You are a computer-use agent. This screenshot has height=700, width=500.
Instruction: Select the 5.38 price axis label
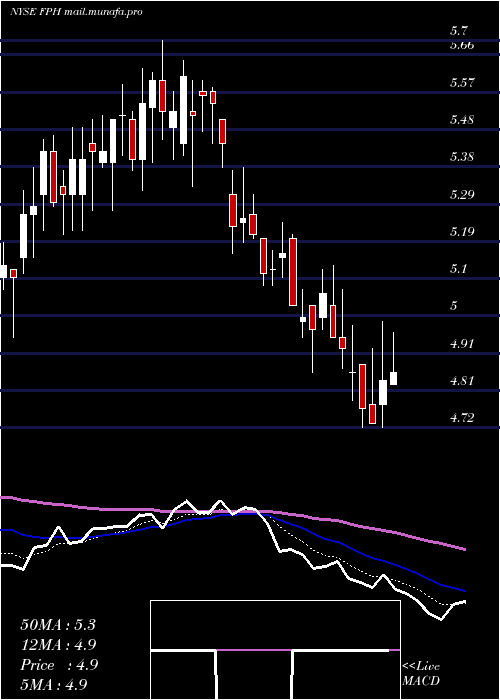(462, 157)
